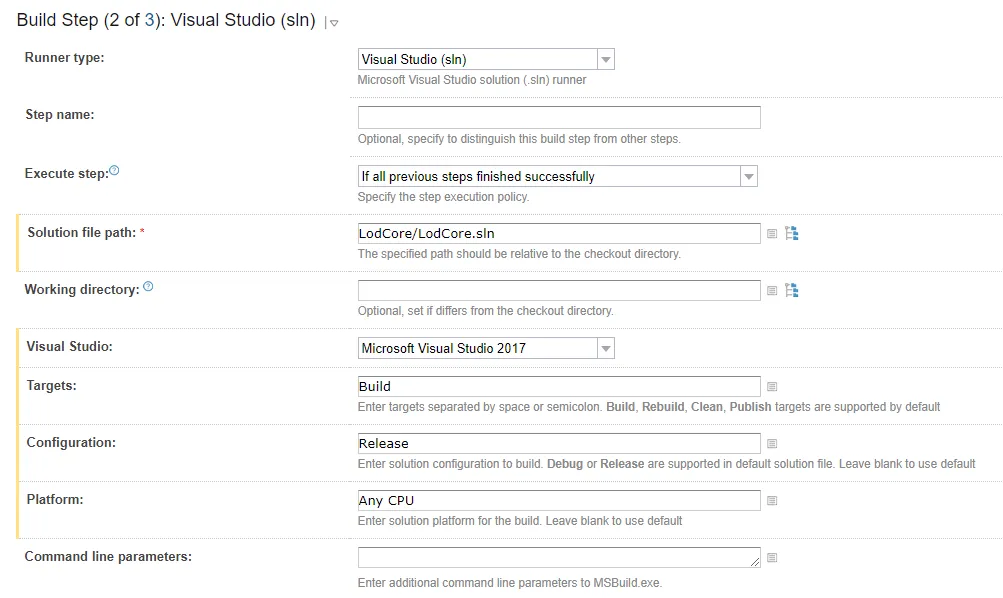Open the checkout tree browser for Working directory

(x=792, y=290)
